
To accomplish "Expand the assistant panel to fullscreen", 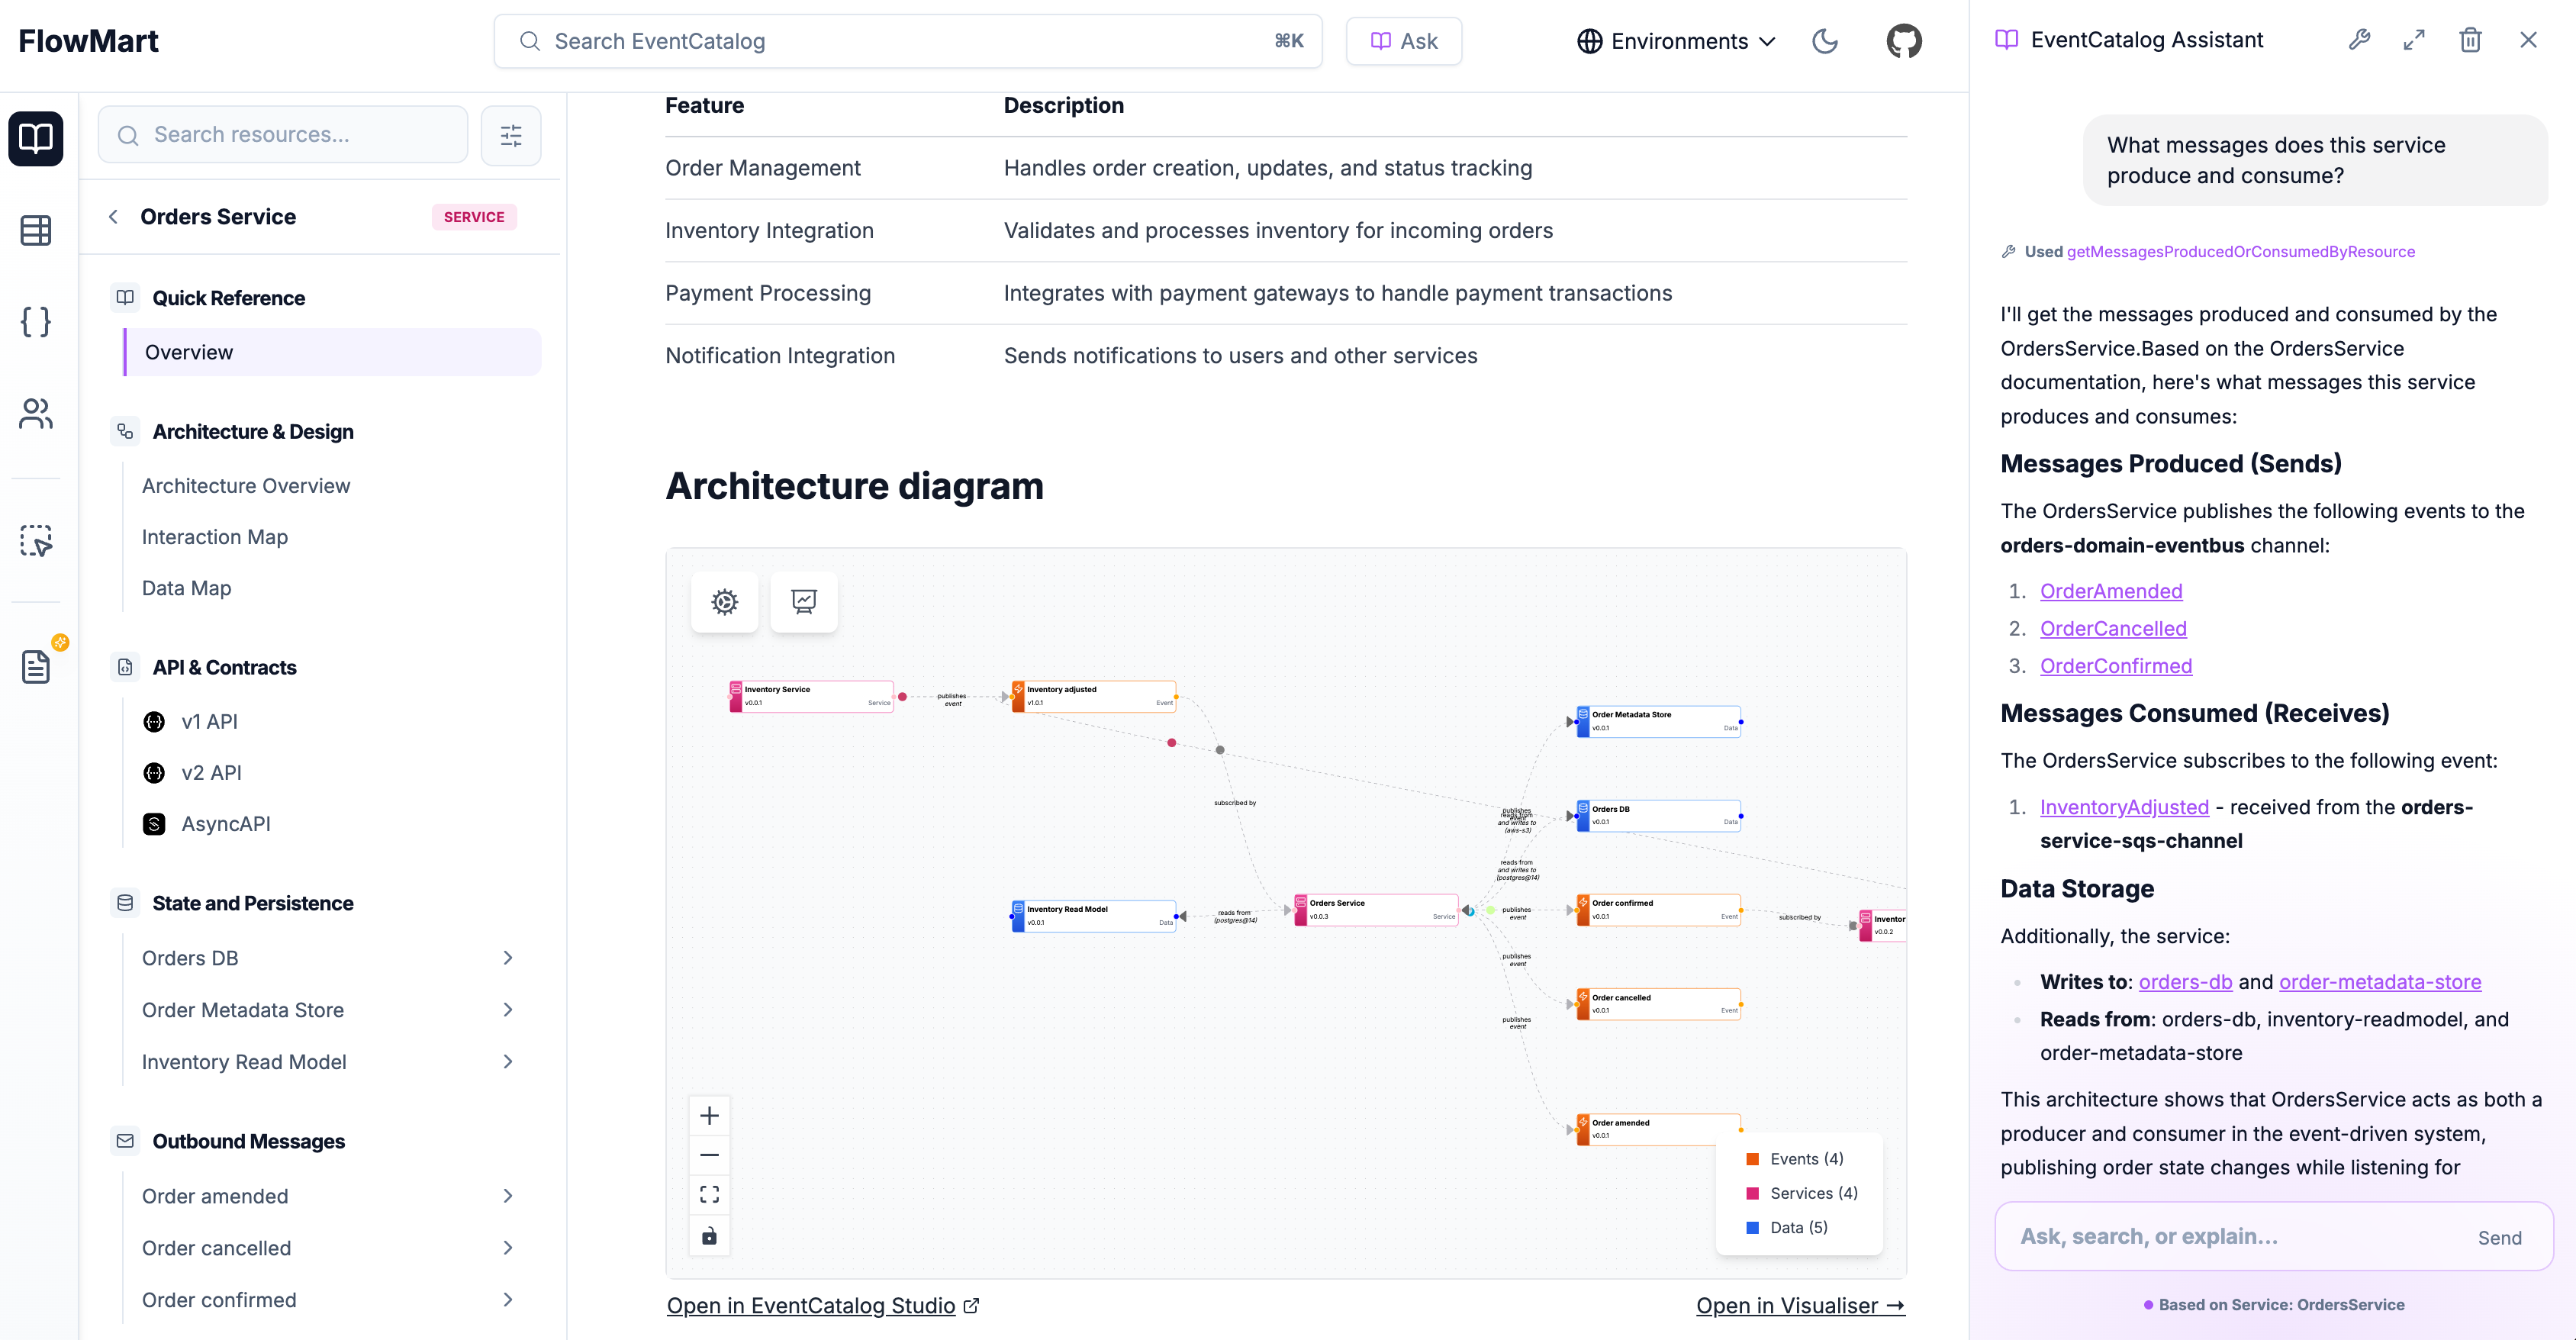I will click(x=2413, y=40).
